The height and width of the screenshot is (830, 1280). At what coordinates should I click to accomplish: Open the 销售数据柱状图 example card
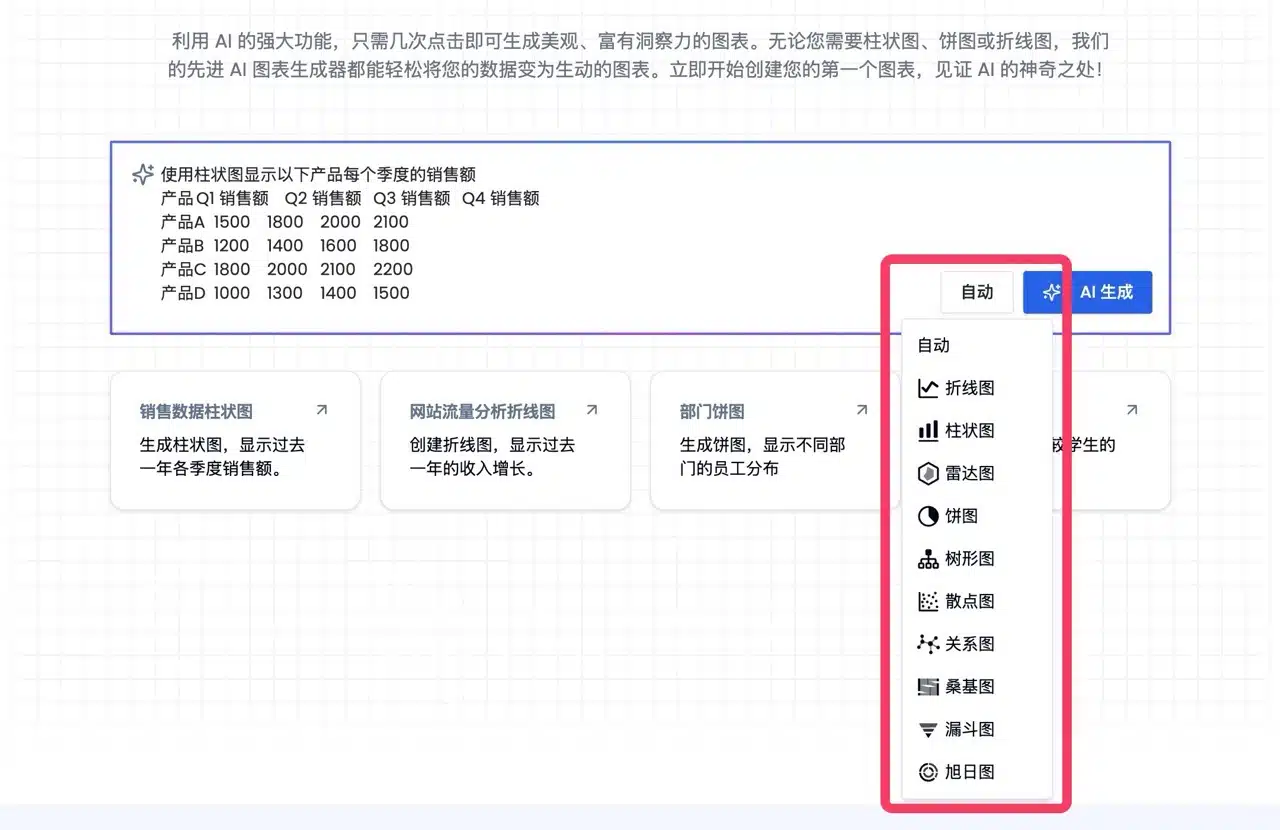[x=235, y=440]
